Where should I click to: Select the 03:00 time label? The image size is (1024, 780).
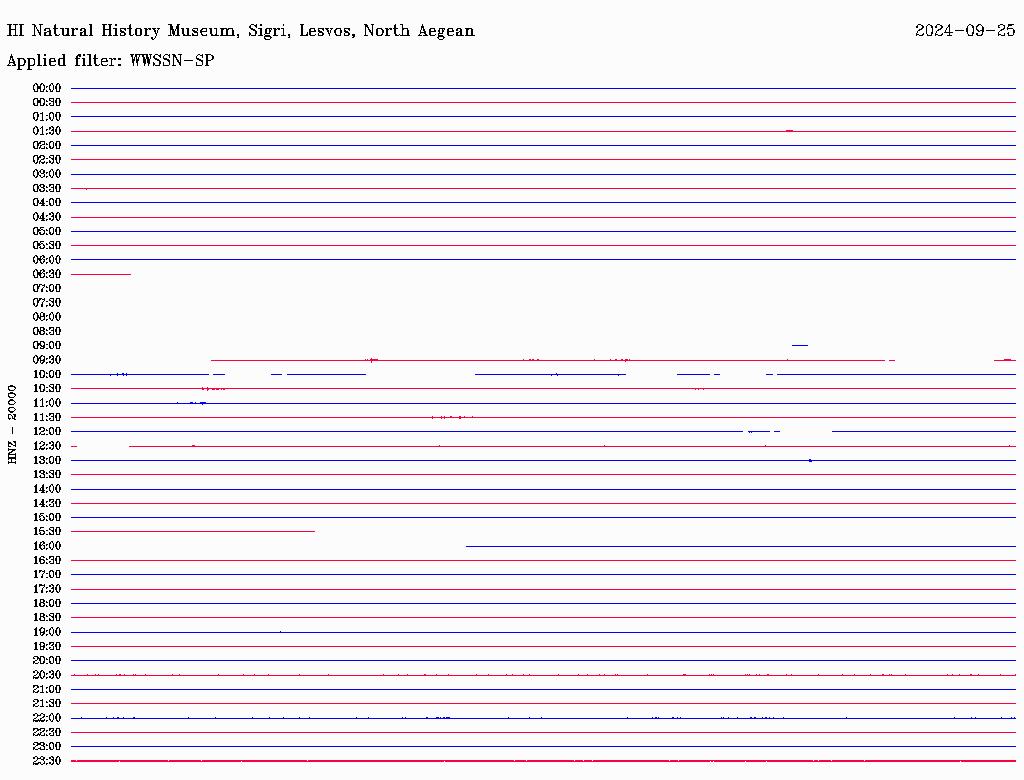(47, 174)
